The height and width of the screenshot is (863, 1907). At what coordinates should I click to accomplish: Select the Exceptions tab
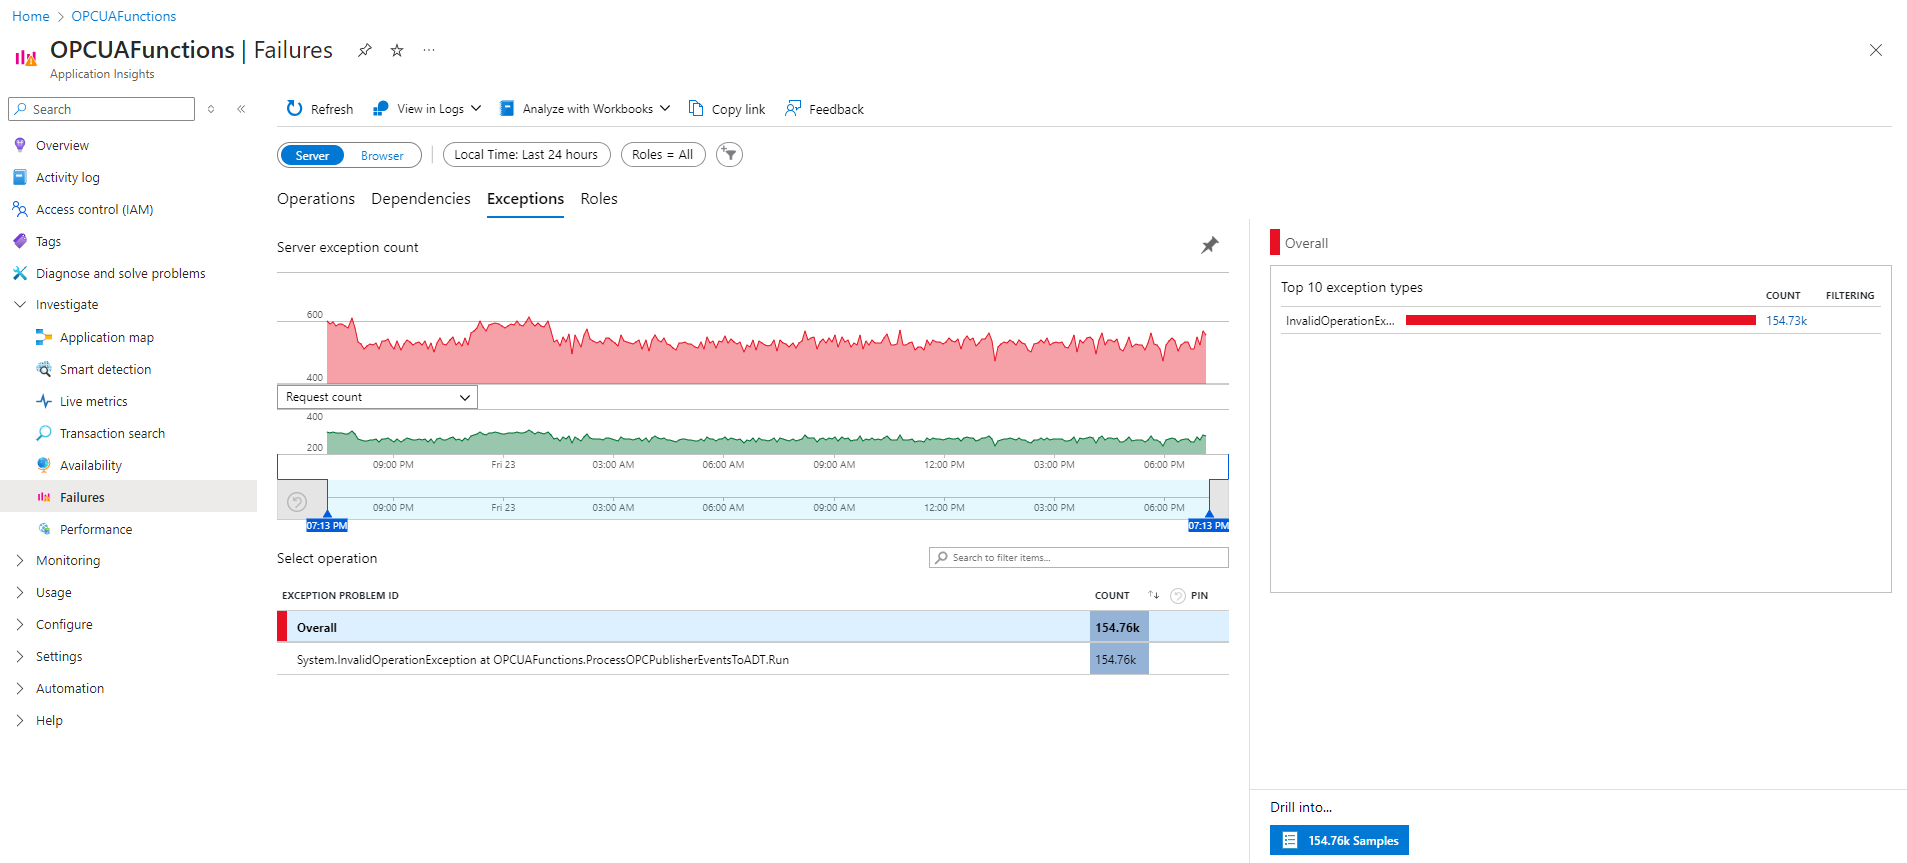525,199
